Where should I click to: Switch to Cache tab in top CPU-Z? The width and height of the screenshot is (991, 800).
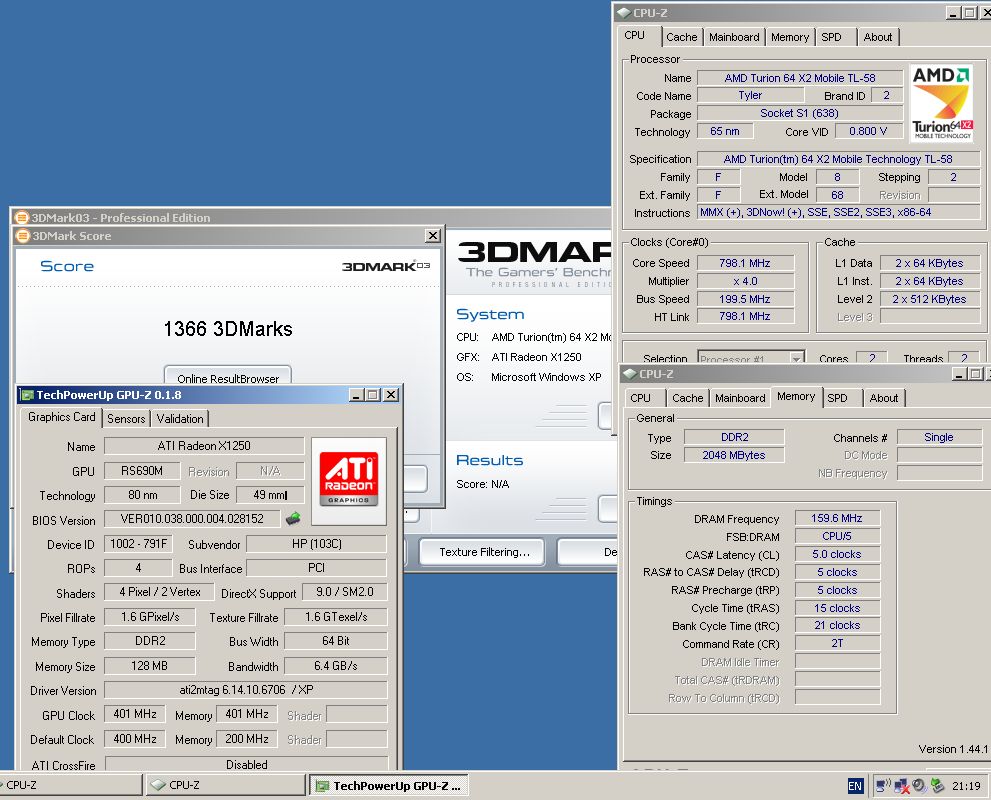click(681, 37)
